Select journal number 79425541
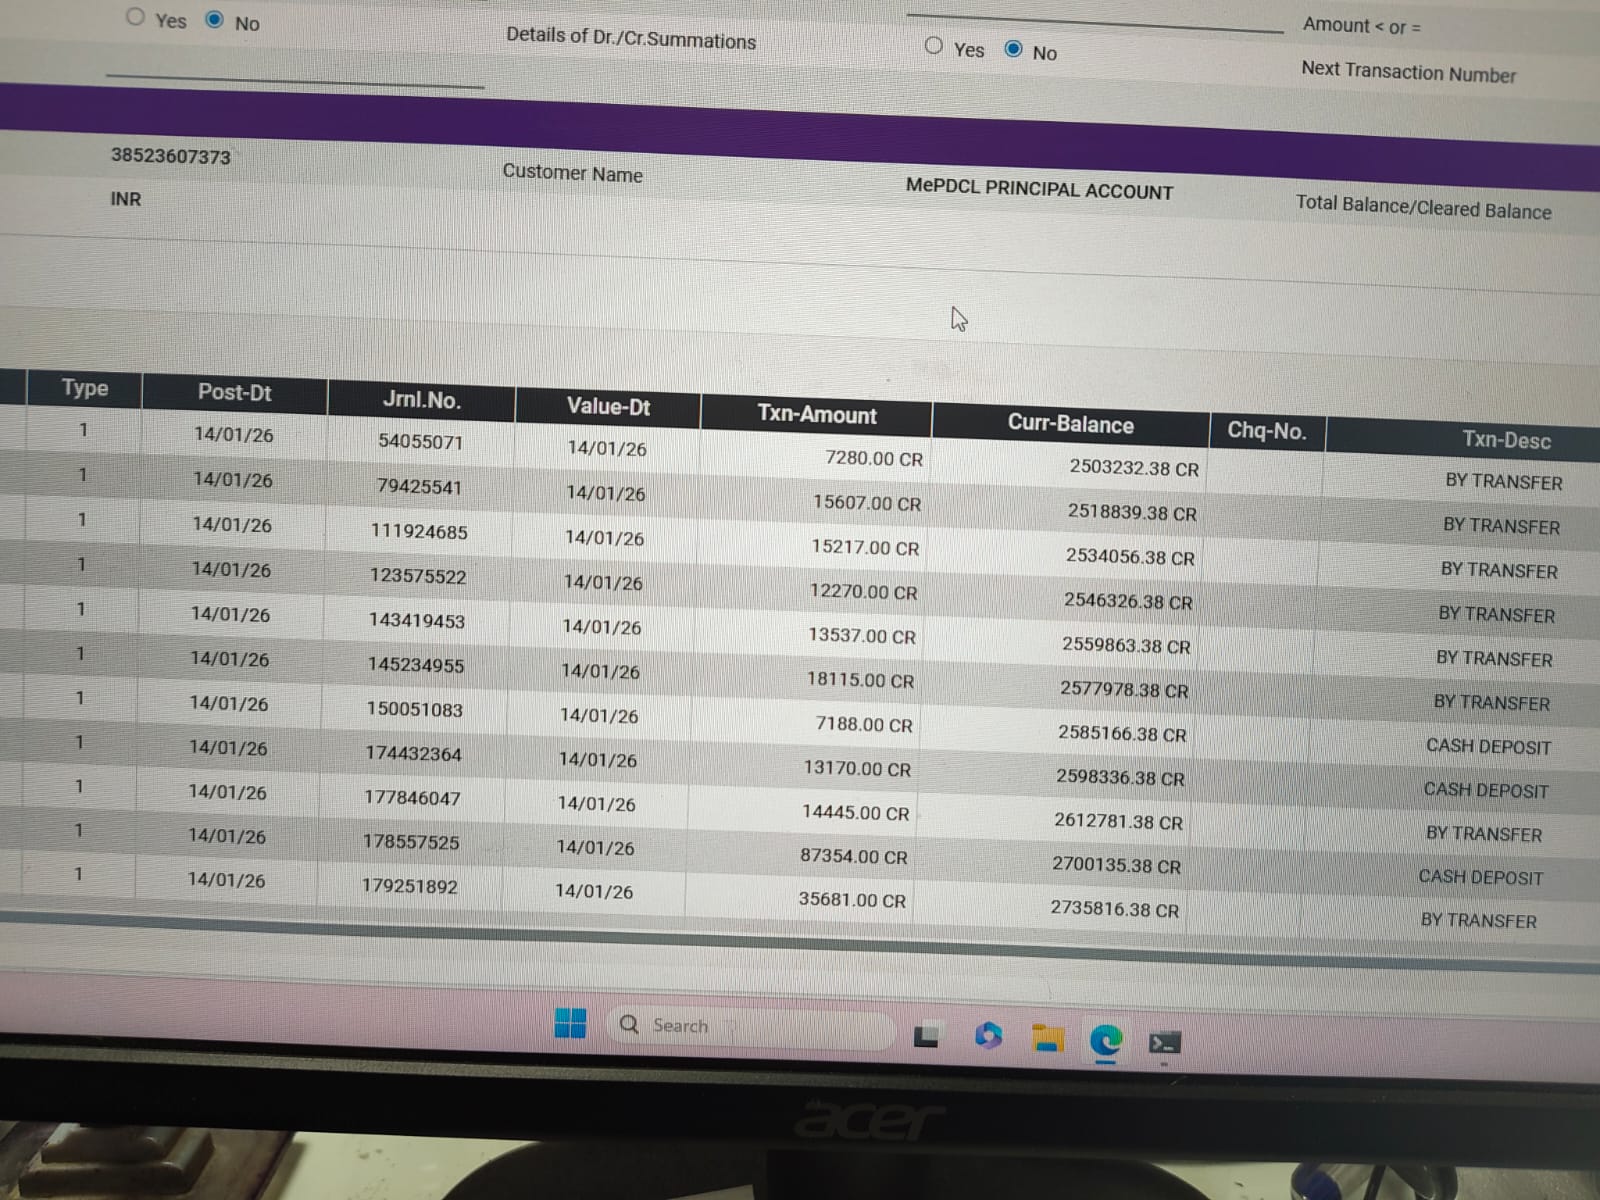The image size is (1600, 1200). click(419, 486)
